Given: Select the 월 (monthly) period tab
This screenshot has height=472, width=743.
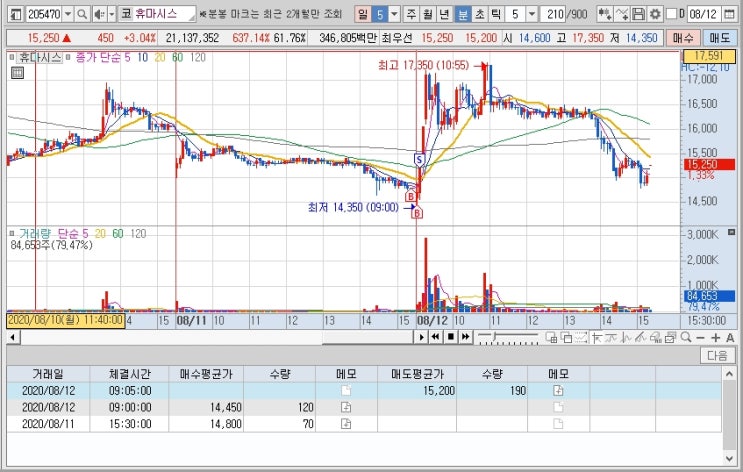Looking at the screenshot, I should pos(428,14).
